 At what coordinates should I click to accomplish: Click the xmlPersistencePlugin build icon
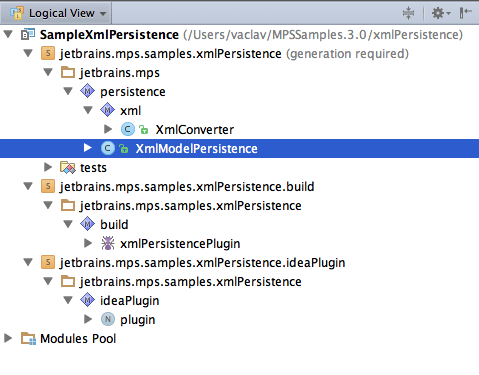pyautogui.click(x=108, y=243)
